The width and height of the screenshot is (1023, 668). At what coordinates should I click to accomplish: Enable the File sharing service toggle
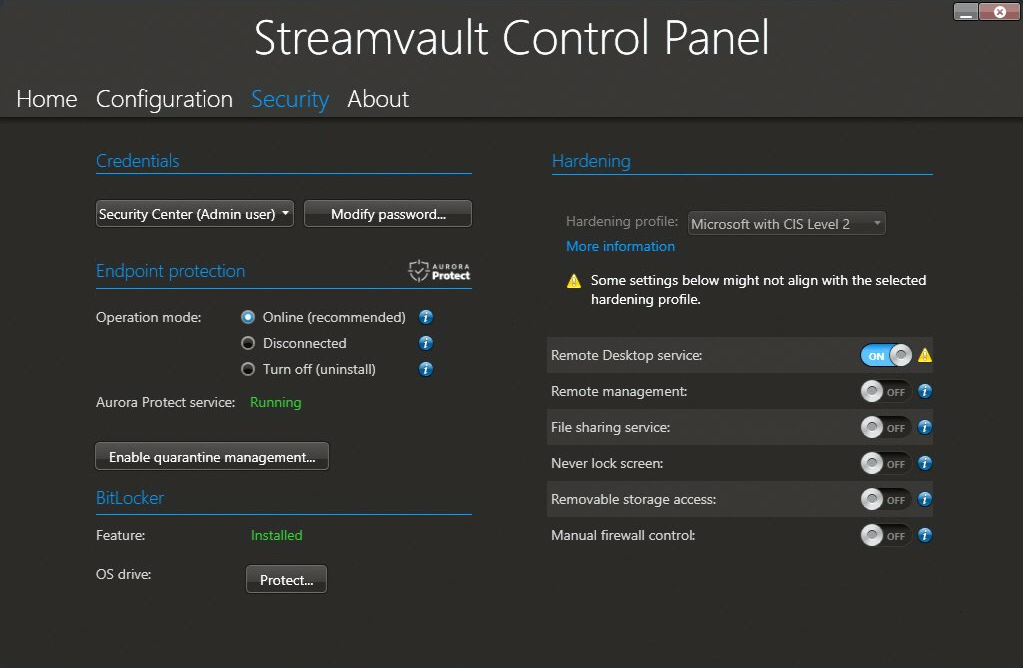[884, 427]
